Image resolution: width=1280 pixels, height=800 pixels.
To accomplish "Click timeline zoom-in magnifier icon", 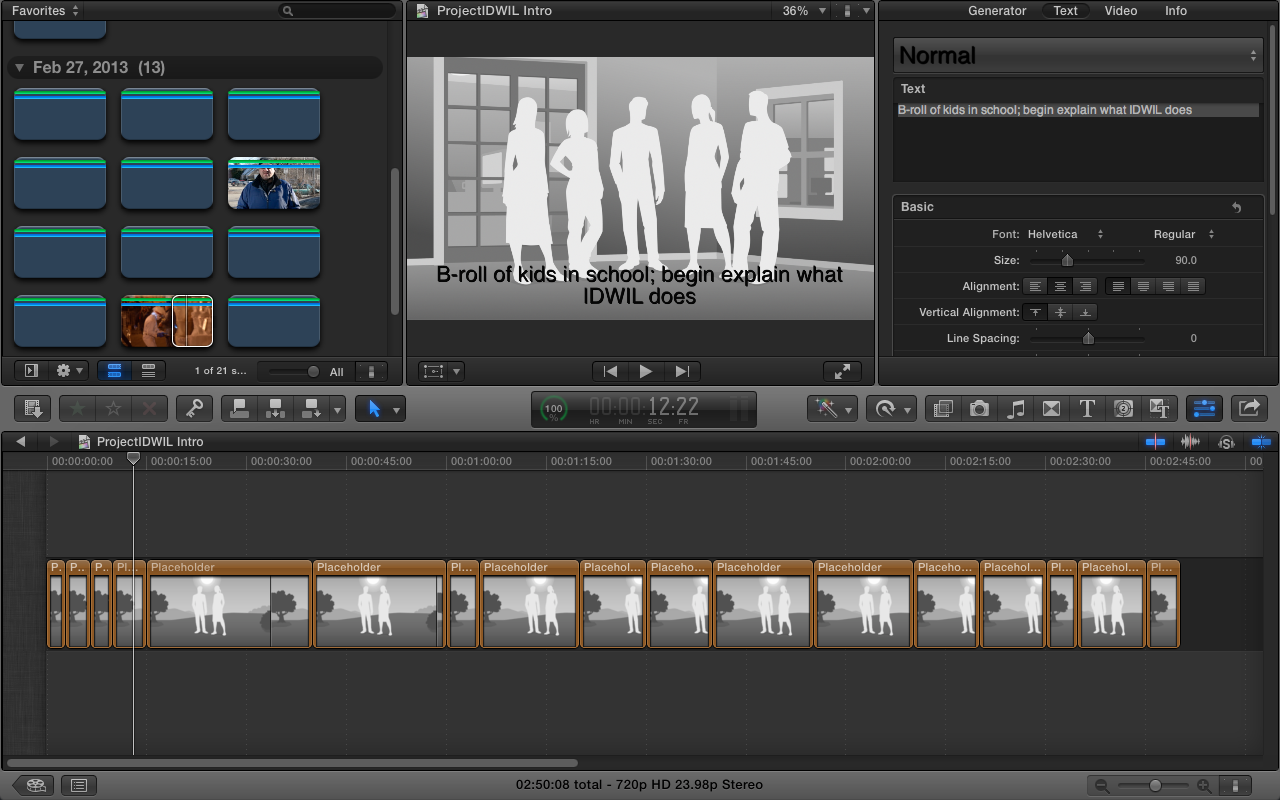I will click(x=1204, y=786).
